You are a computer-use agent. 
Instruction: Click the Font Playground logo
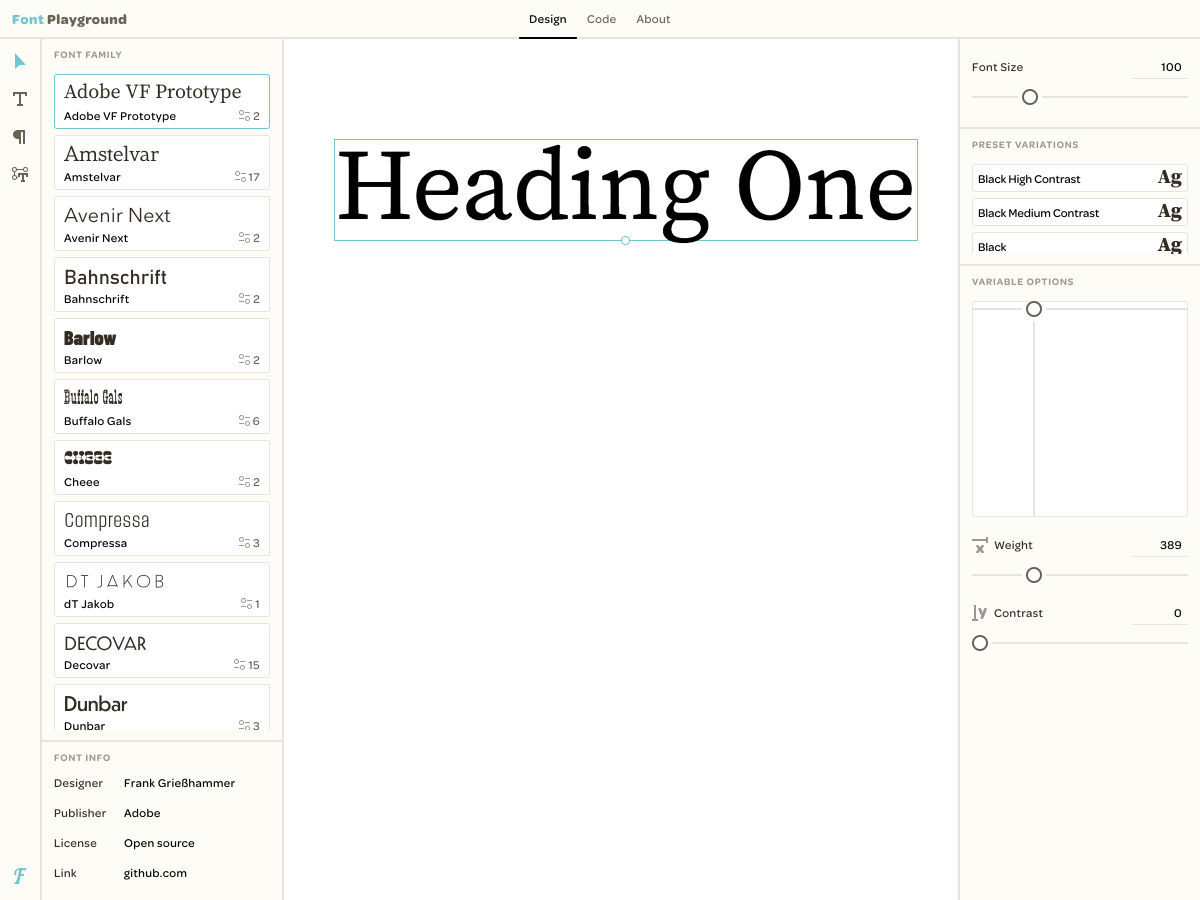point(69,19)
